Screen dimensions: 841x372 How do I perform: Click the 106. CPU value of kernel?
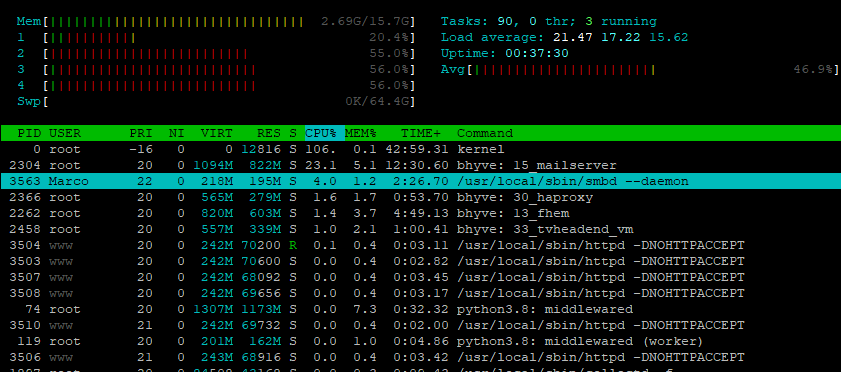pyautogui.click(x=321, y=149)
